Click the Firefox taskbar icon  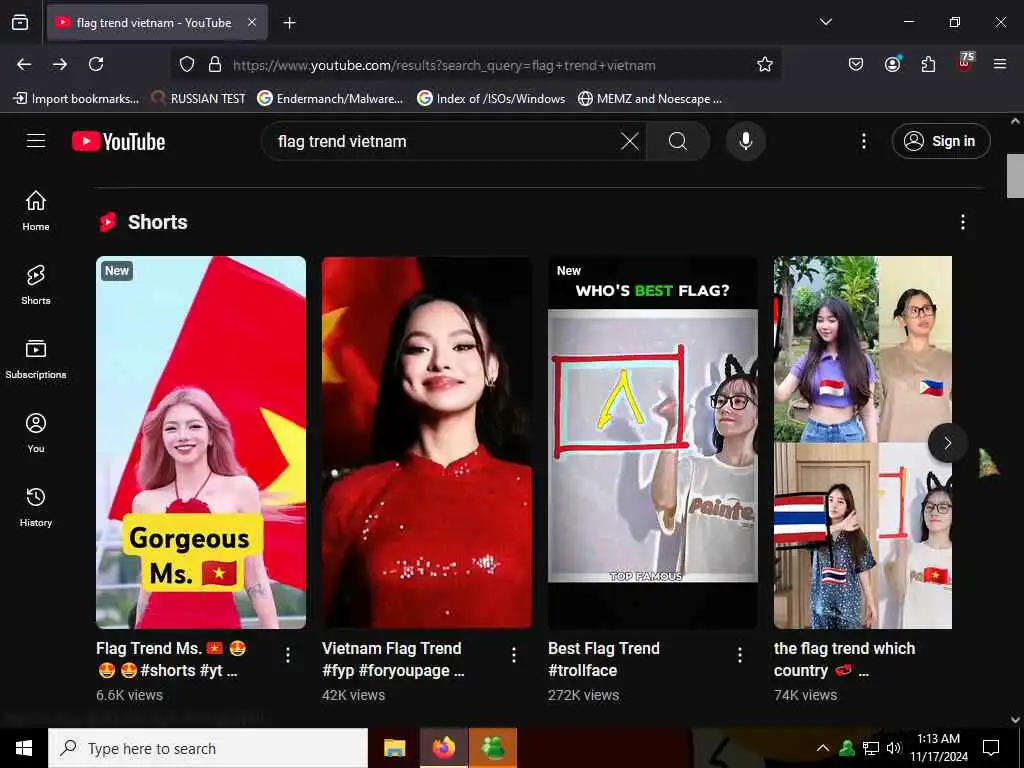coord(444,748)
